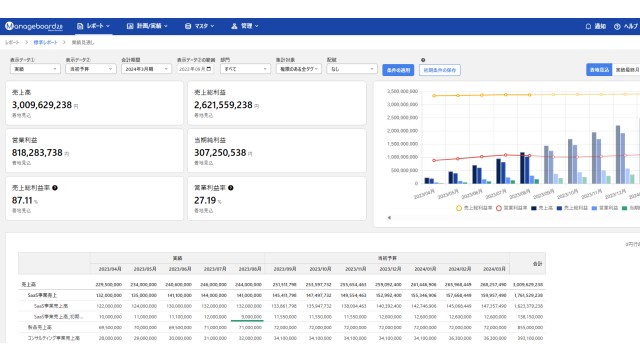Open the 集計対象 tag dropdown
The width and height of the screenshot is (640, 360).
299,69
